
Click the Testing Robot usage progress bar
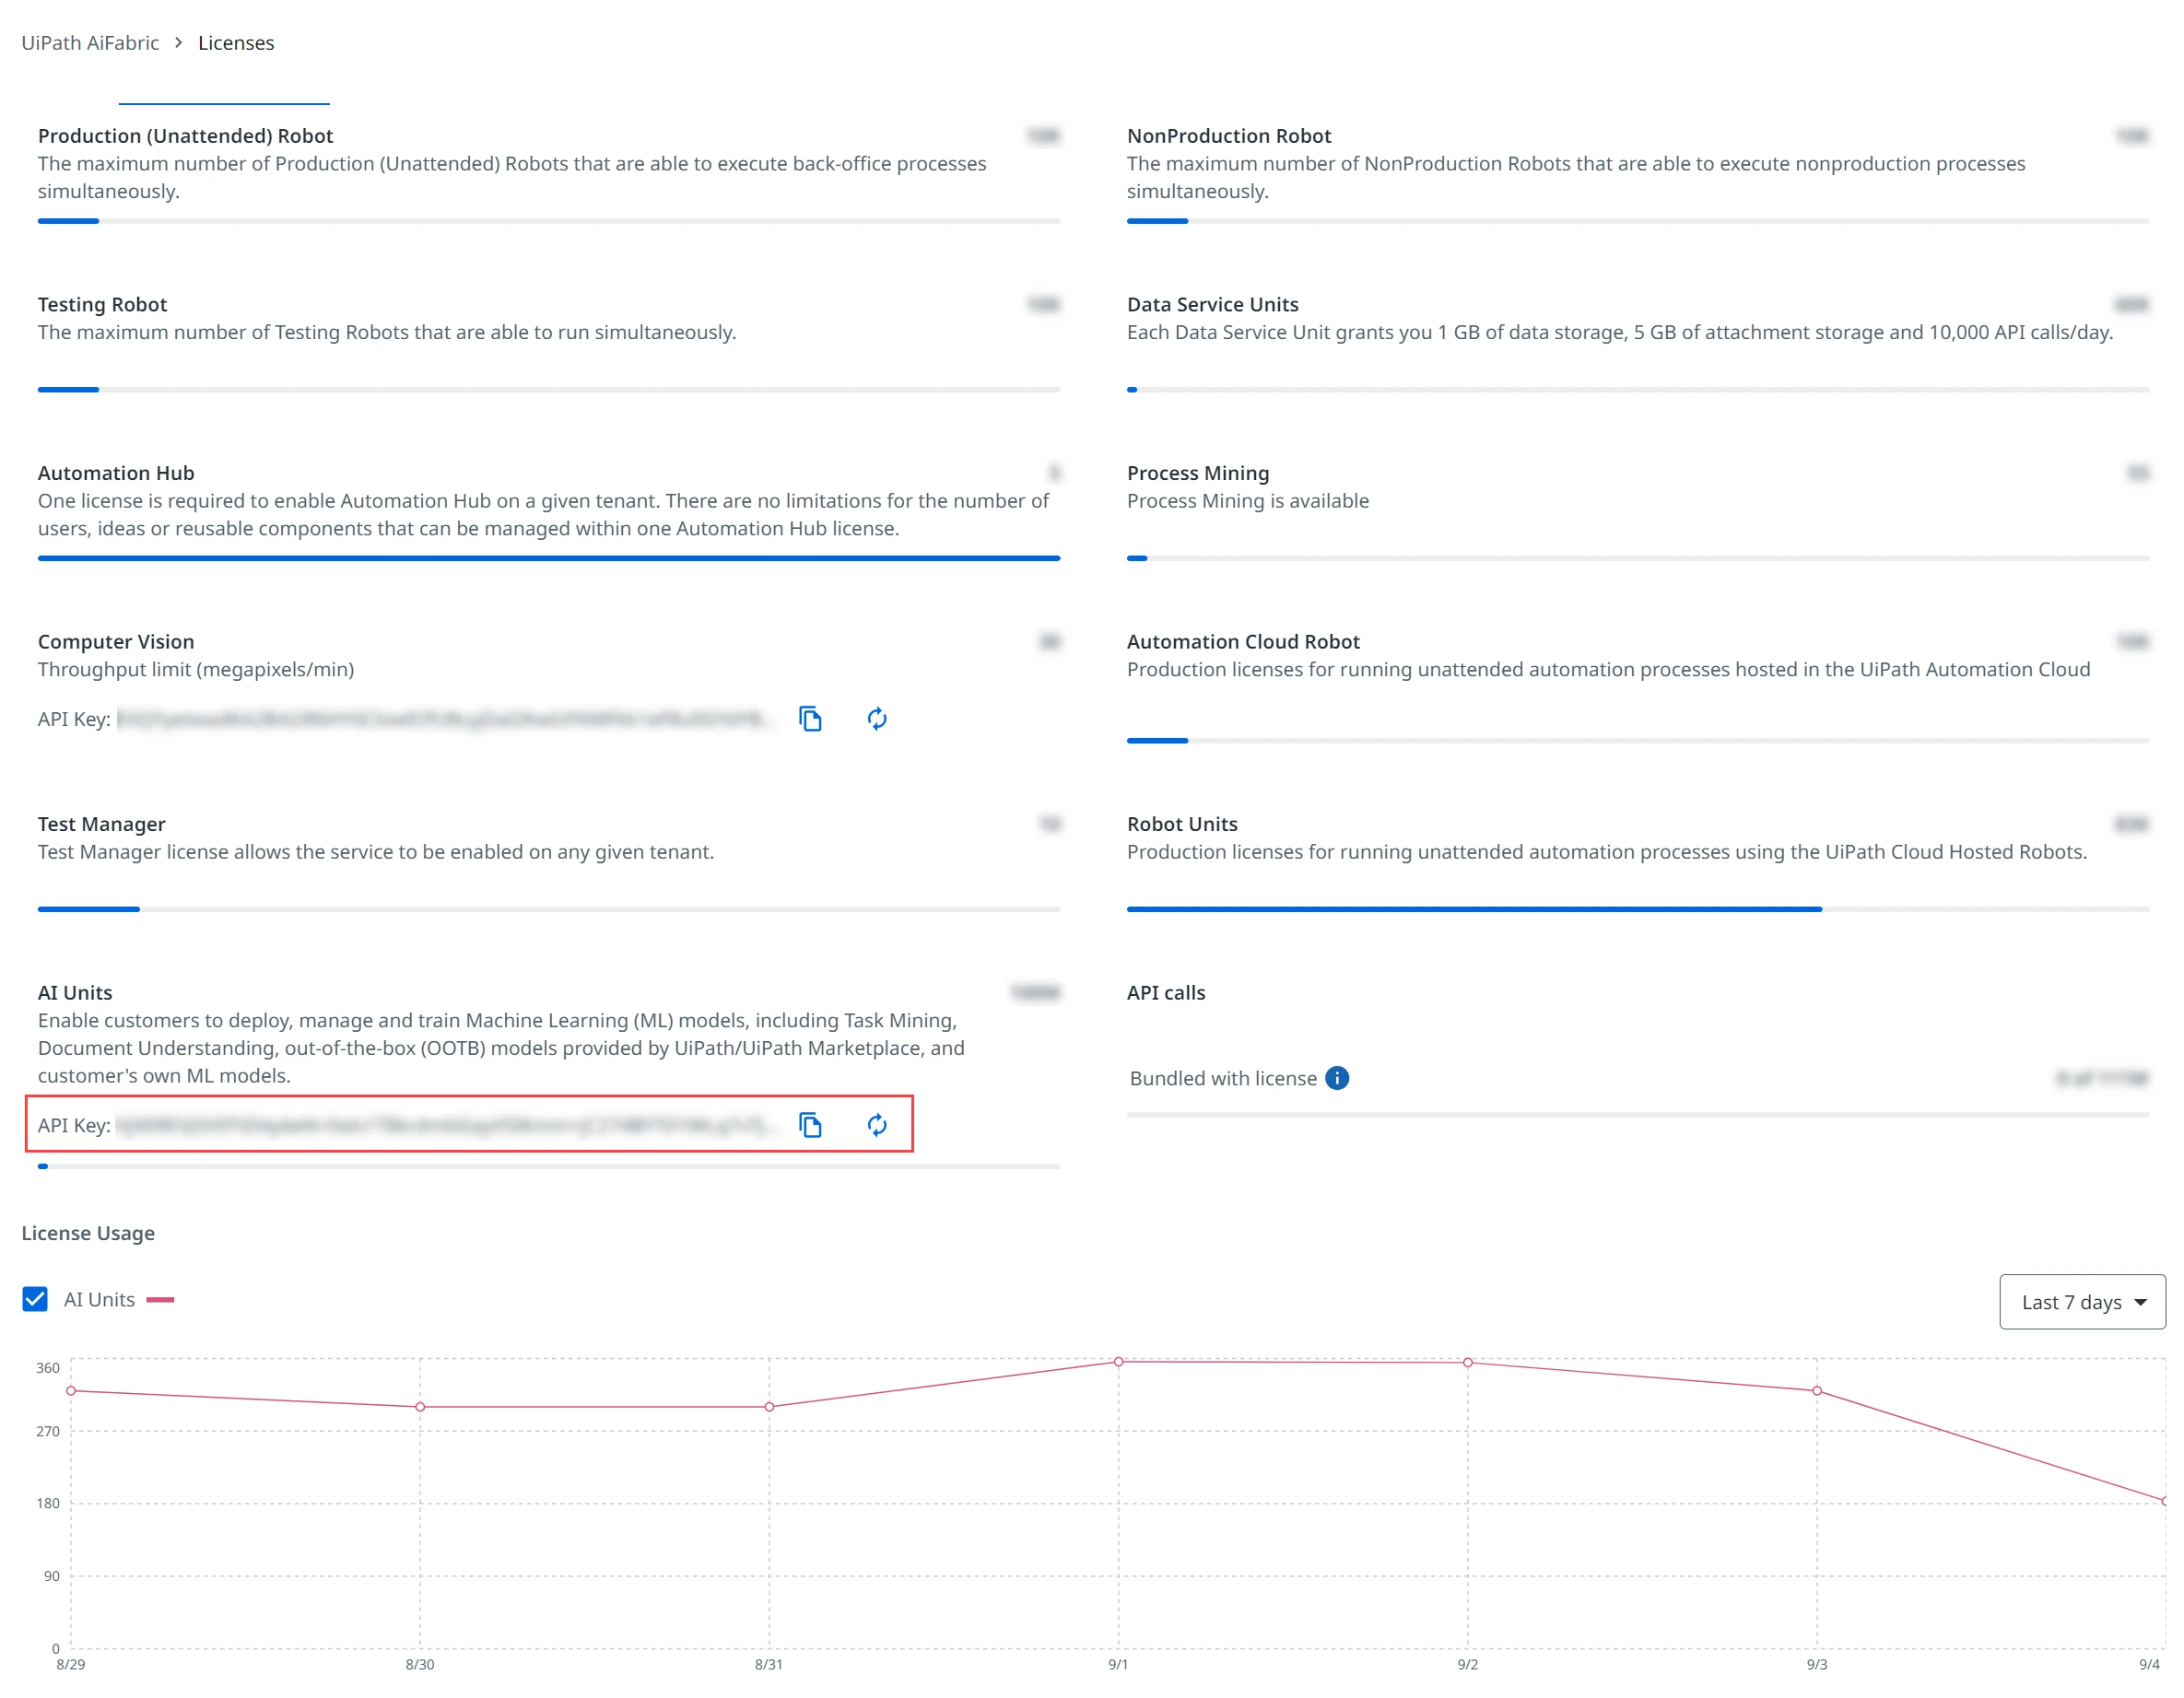click(x=549, y=390)
